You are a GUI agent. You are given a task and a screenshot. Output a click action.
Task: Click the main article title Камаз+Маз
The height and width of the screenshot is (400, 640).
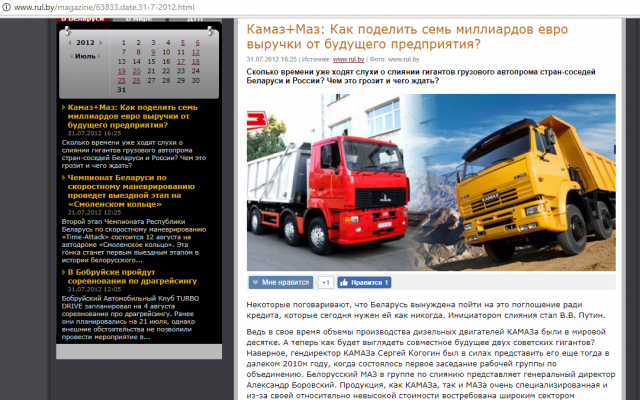407,36
